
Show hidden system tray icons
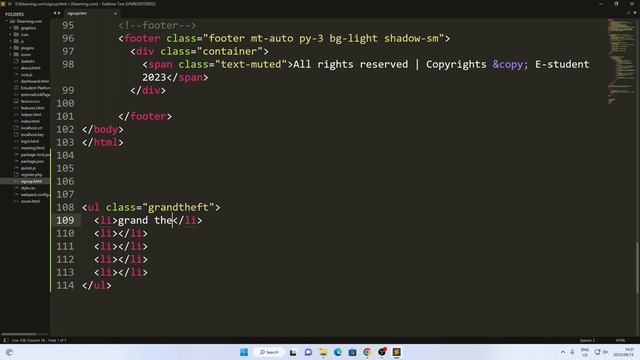563,352
